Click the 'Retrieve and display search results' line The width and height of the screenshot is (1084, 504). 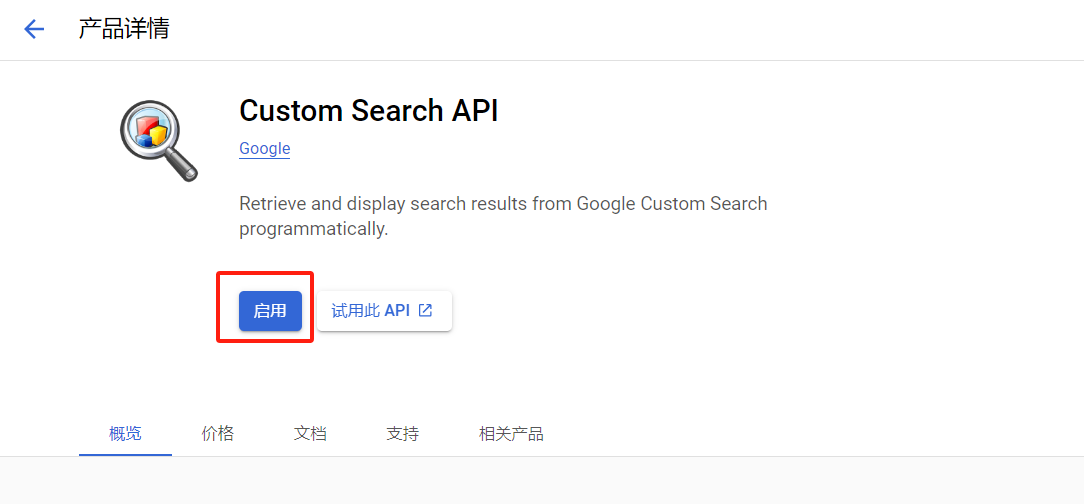tap(503, 204)
